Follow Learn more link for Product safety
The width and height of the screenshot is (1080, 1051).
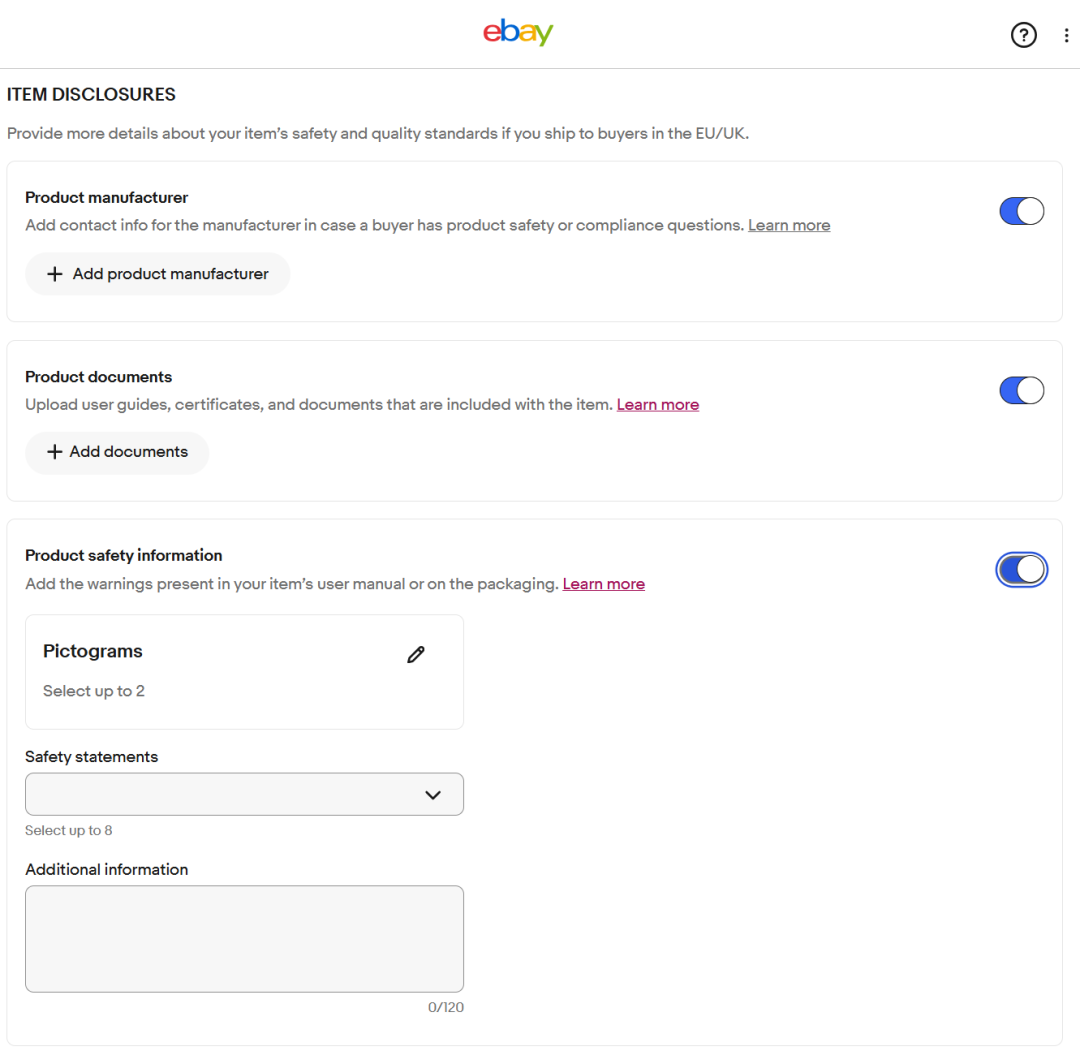[604, 584]
